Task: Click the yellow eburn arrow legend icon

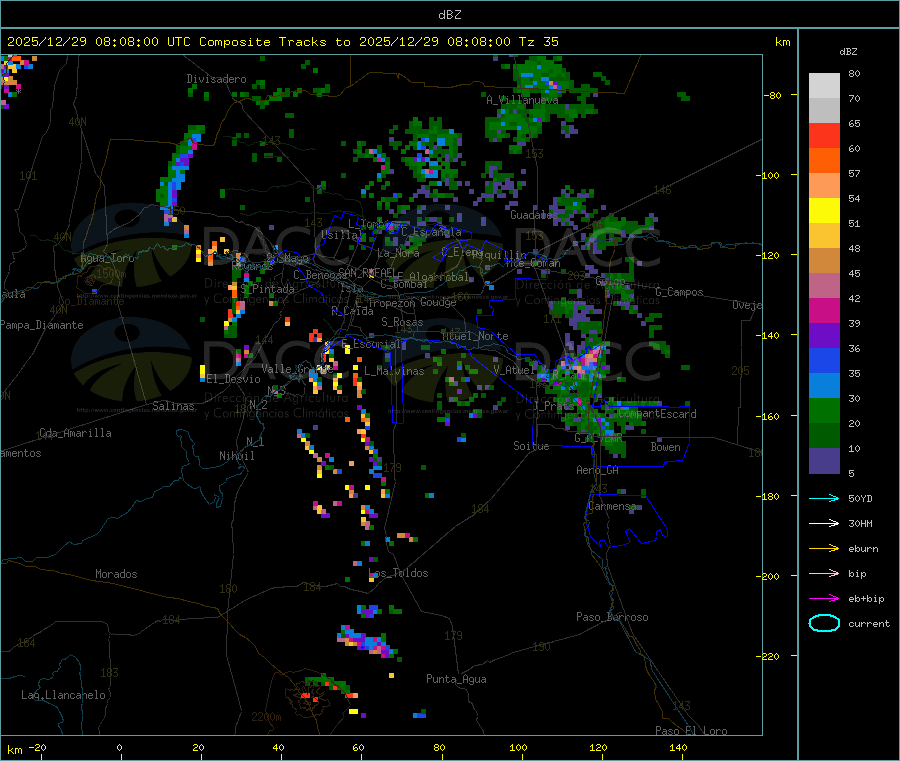Action: coord(824,549)
